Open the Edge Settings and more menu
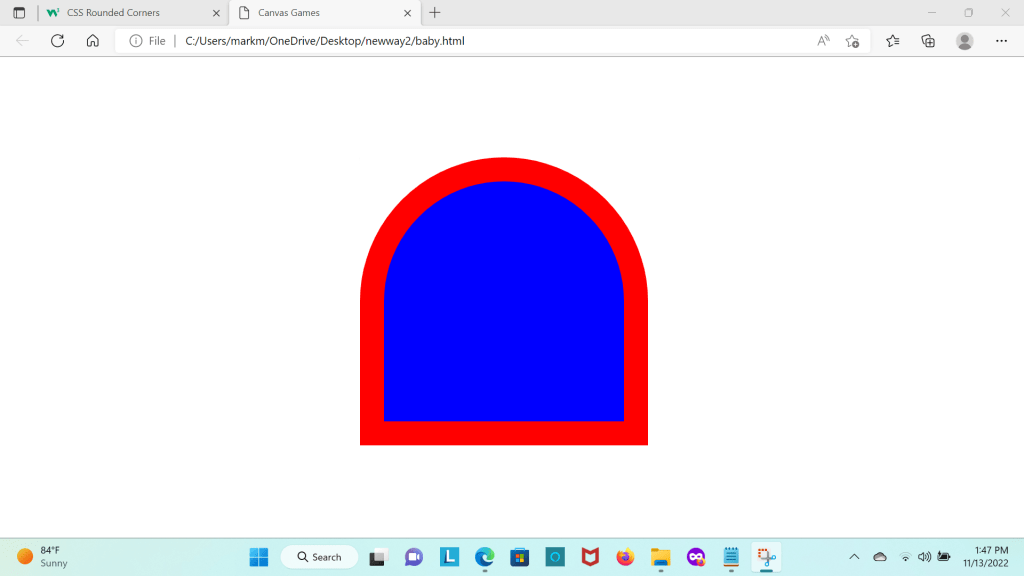This screenshot has height=576, width=1024. [x=1001, y=41]
